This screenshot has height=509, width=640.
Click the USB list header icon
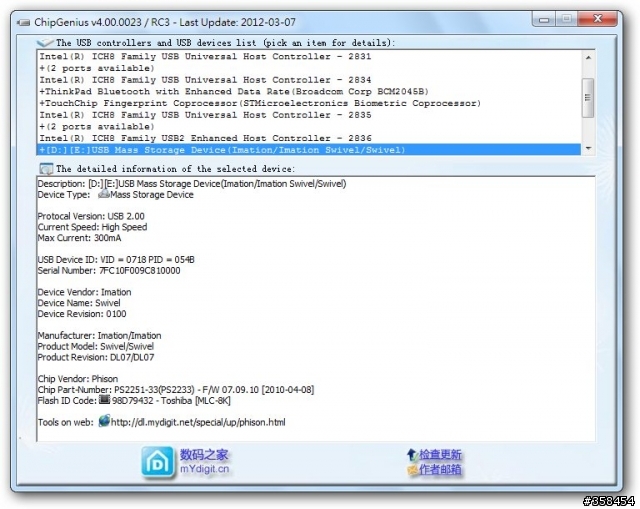click(45, 42)
